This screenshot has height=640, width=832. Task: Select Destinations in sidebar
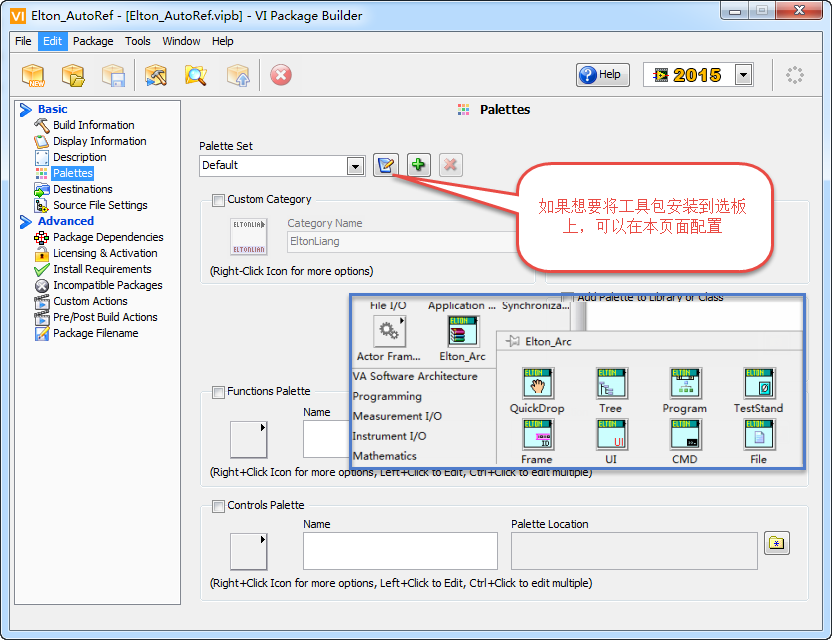coord(83,189)
